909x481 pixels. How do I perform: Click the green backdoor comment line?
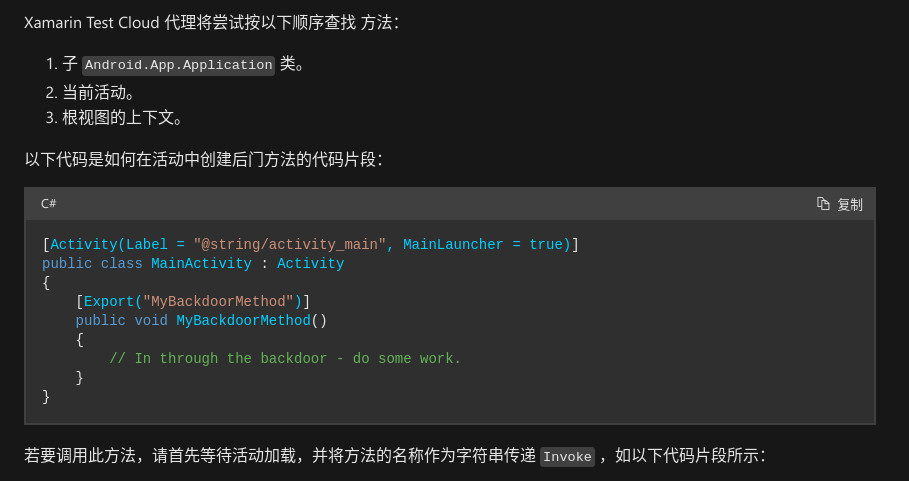pyautogui.click(x=285, y=359)
